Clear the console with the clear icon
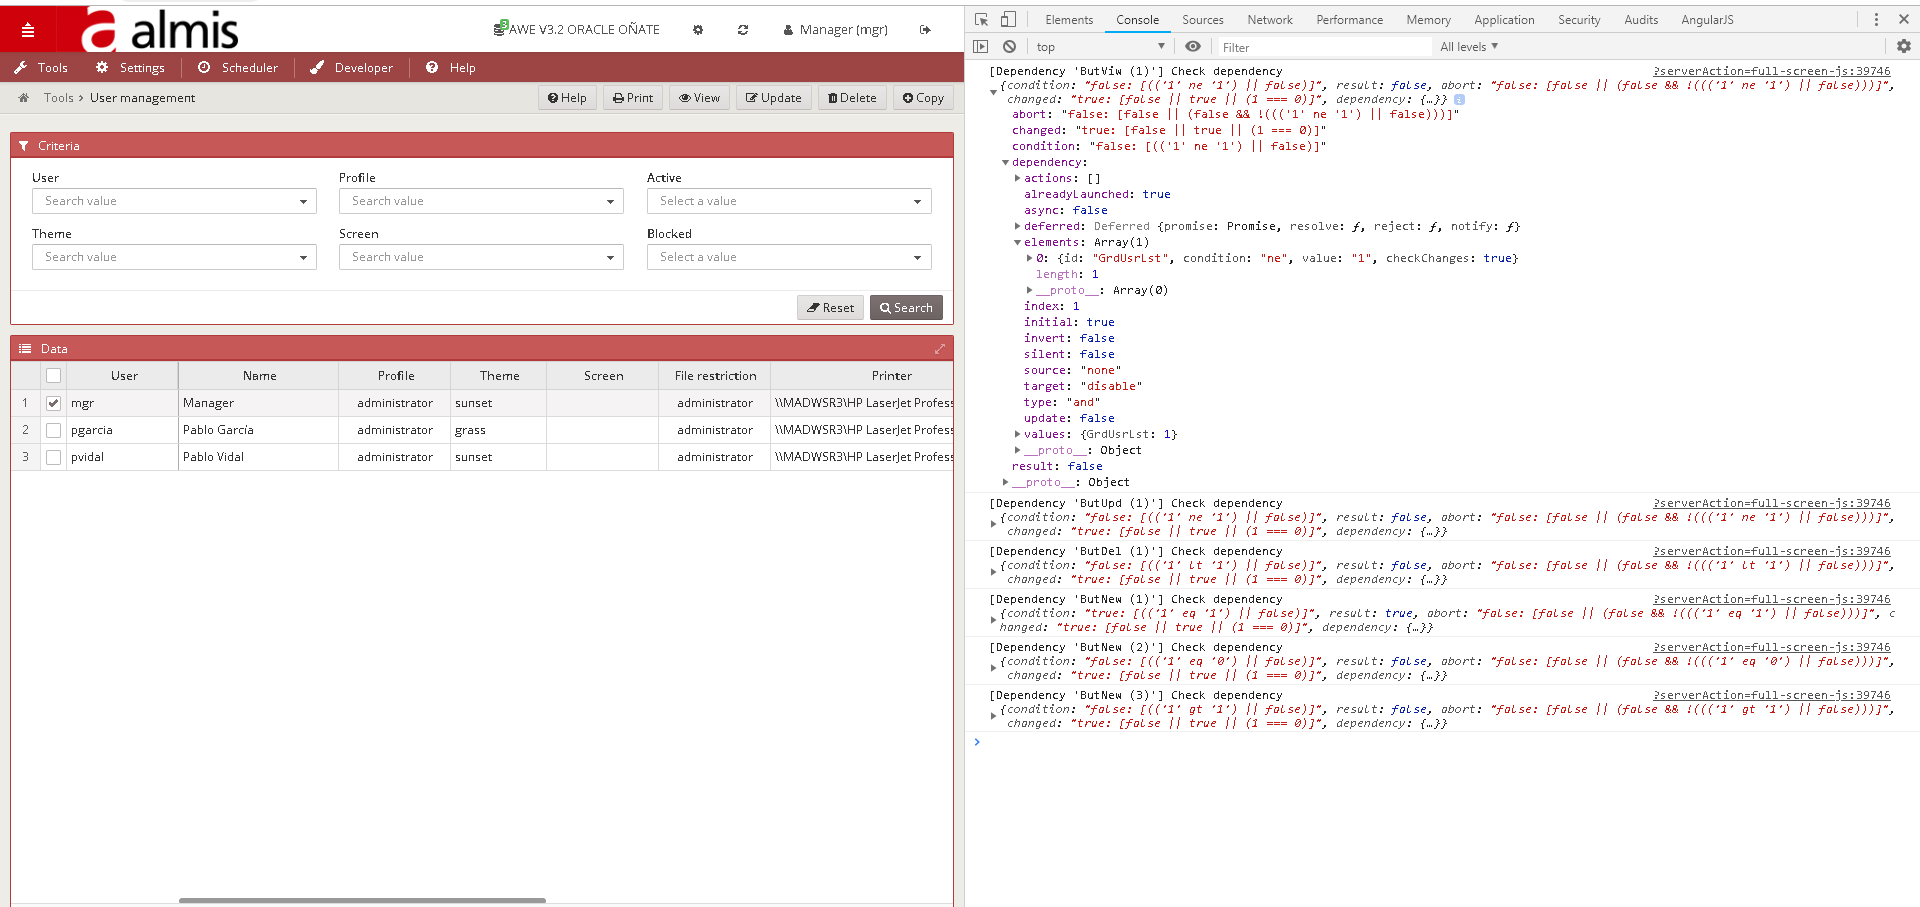The width and height of the screenshot is (1920, 907). point(1009,46)
